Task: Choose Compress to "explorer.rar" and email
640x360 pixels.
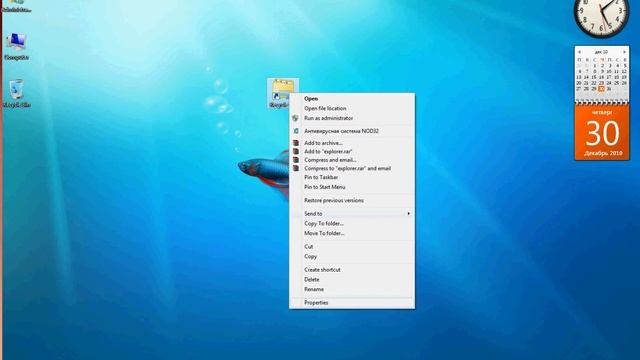Action: tap(352, 168)
